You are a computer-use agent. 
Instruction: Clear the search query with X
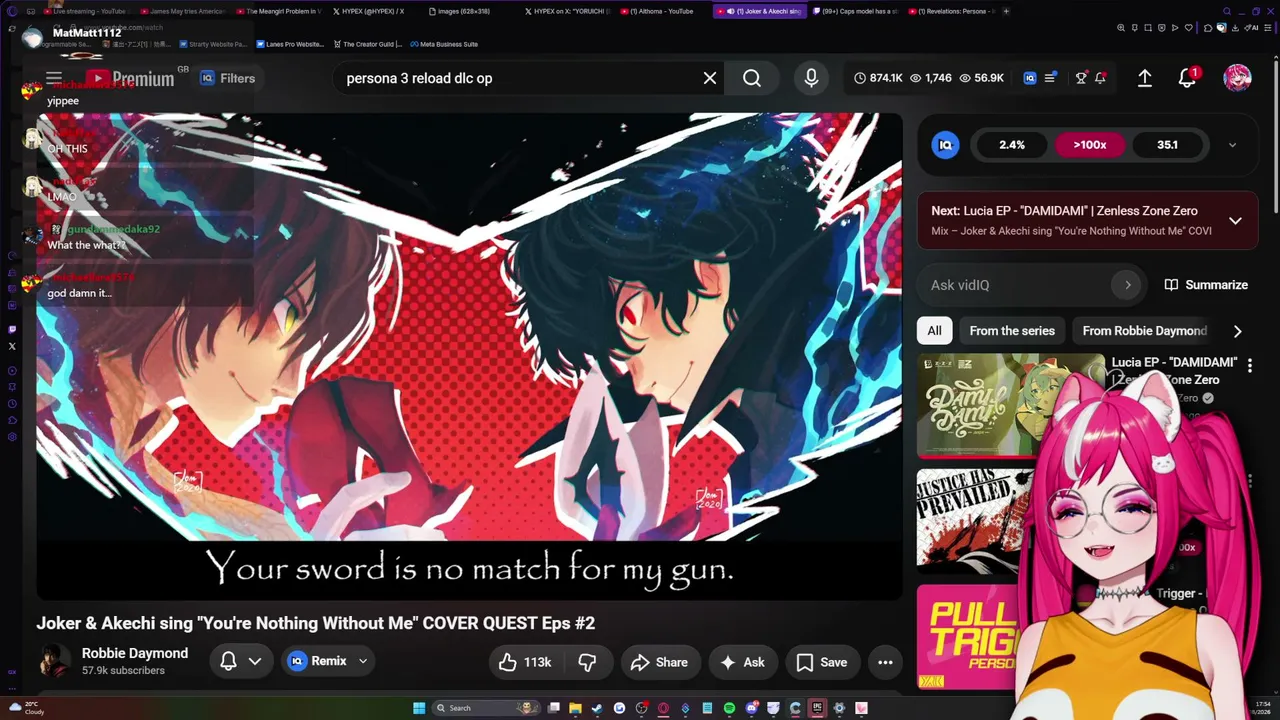710,78
